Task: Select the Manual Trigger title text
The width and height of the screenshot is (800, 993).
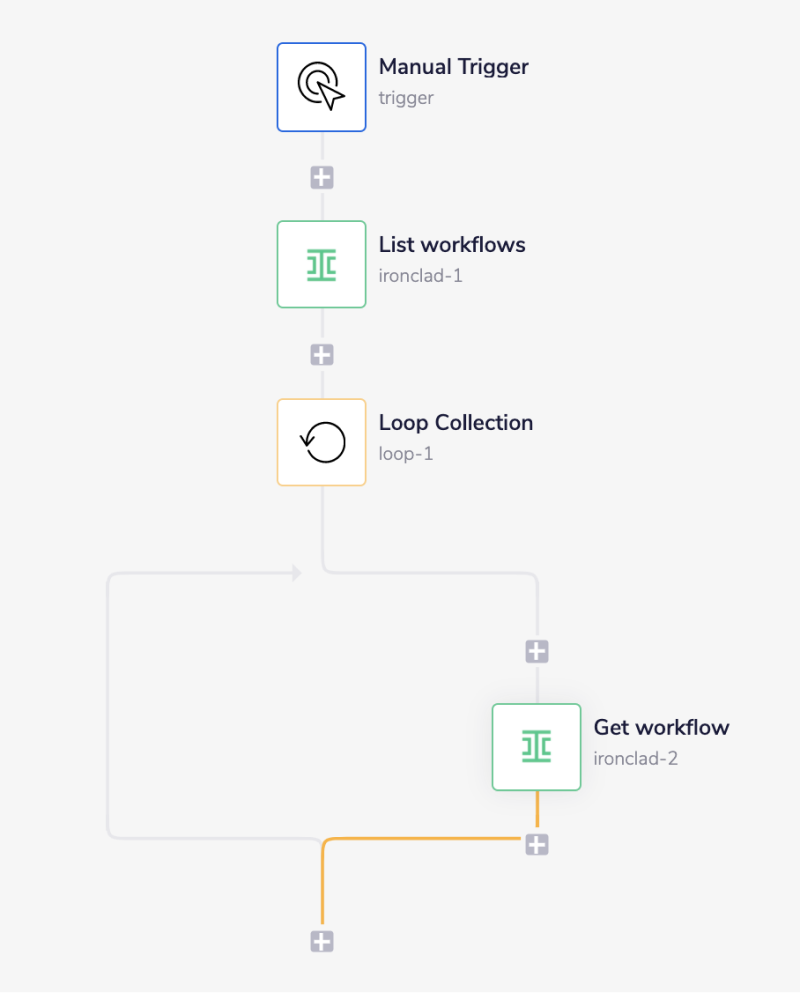Action: [x=453, y=66]
